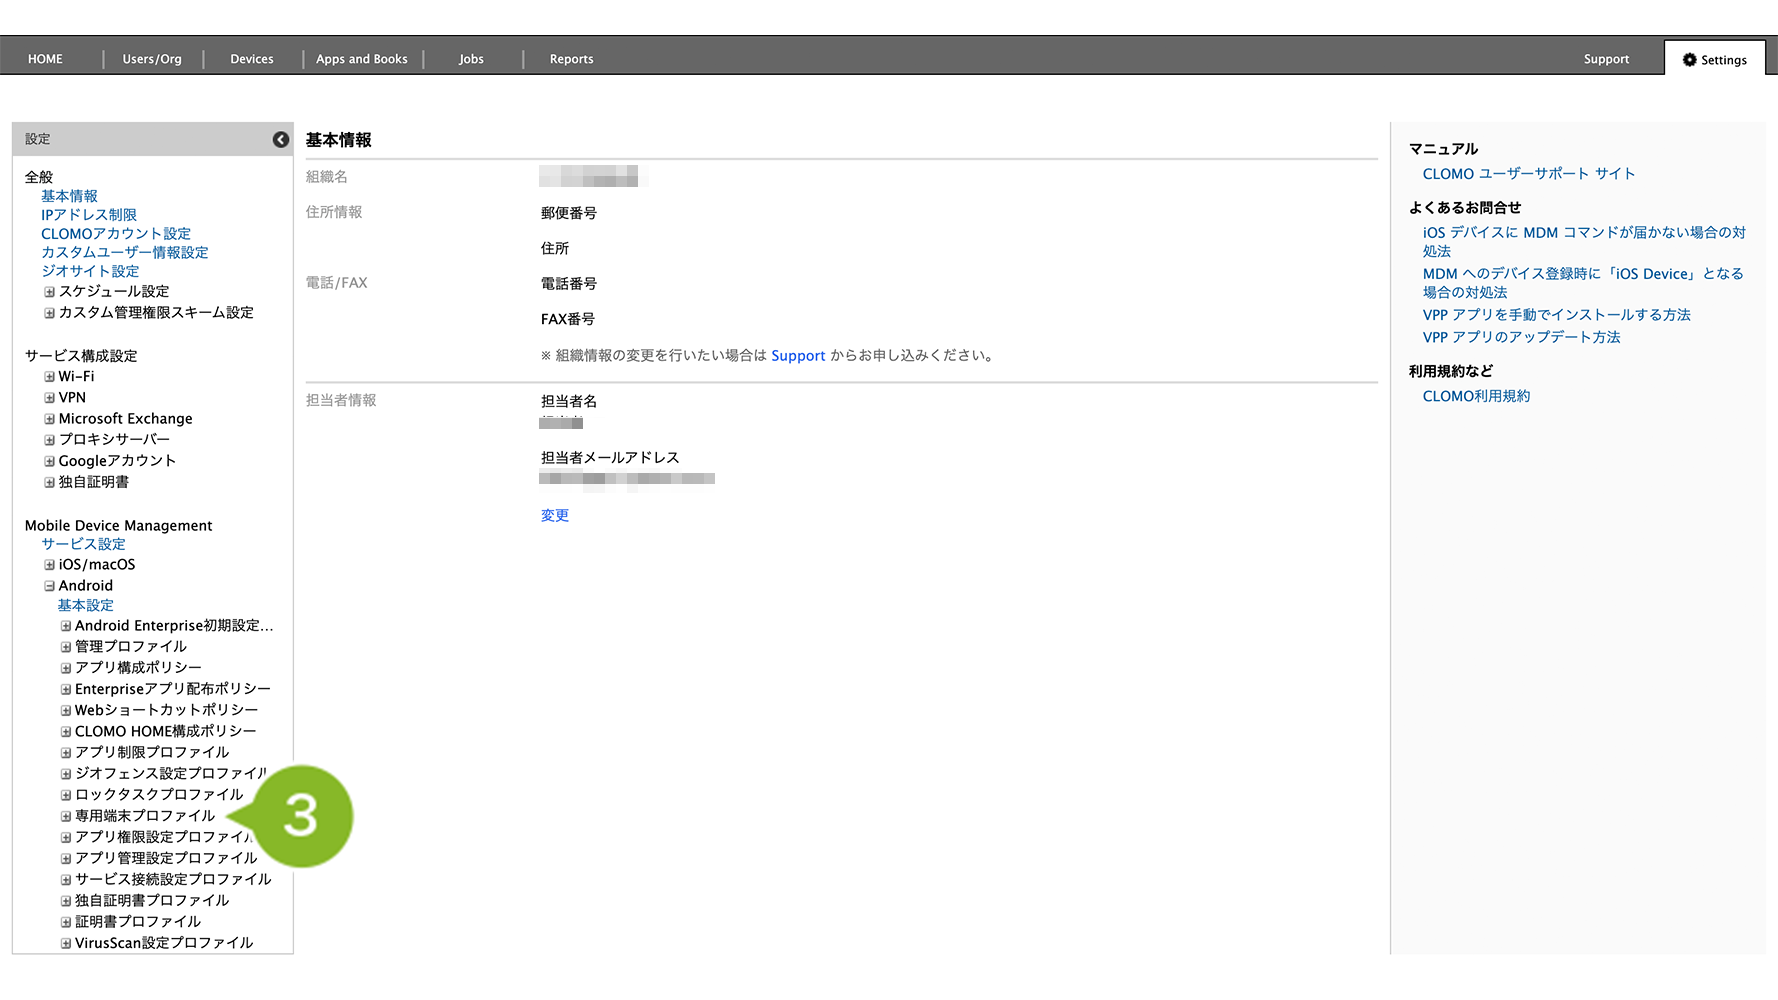The image size is (1778, 1000).
Task: Expand the Wi-Fi settings node
Action: tap(49, 377)
